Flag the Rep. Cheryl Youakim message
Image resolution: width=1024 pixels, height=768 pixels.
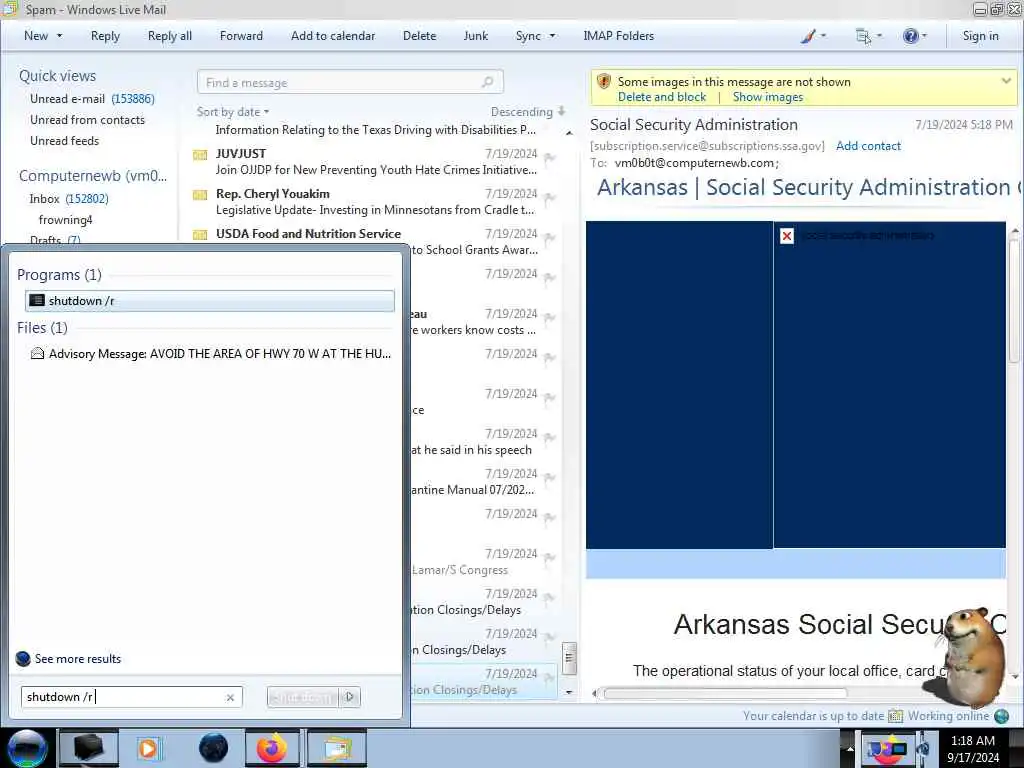(x=550, y=198)
